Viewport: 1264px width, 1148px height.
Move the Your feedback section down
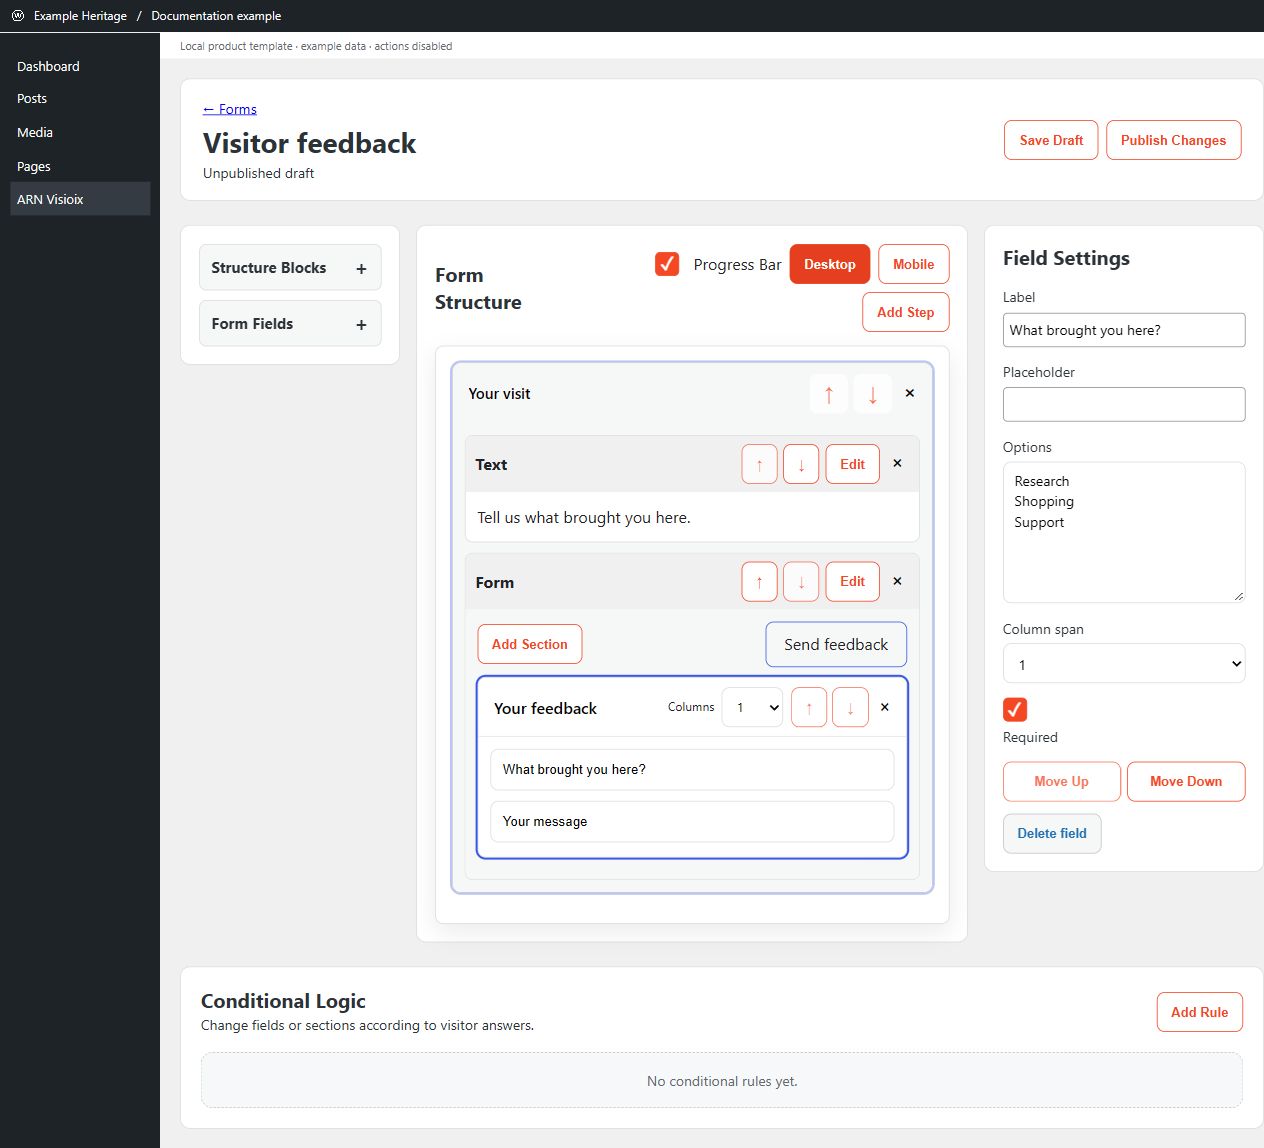pos(850,708)
